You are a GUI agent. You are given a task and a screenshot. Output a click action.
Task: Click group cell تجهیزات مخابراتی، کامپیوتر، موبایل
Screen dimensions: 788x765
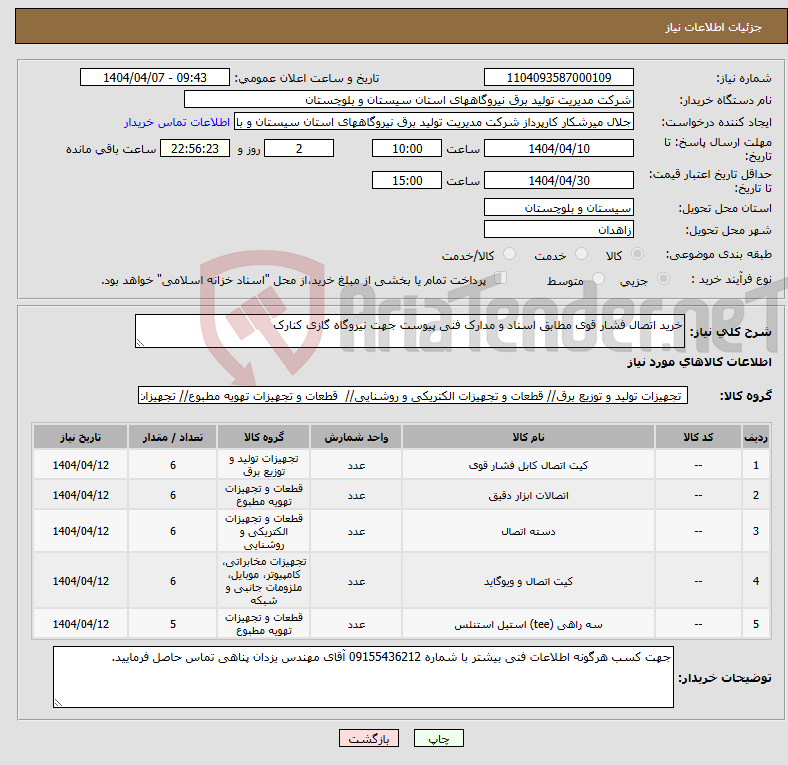tap(264, 581)
